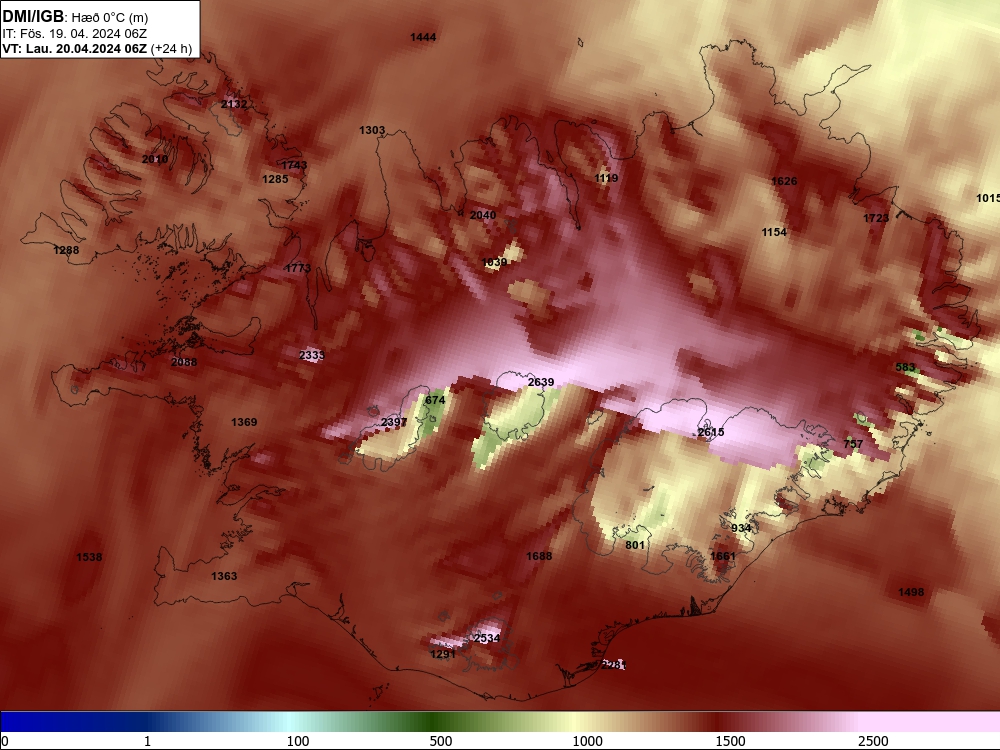Screen dimensions: 1000x750
Task: Select the 583 value in the east
Action: click(x=905, y=367)
